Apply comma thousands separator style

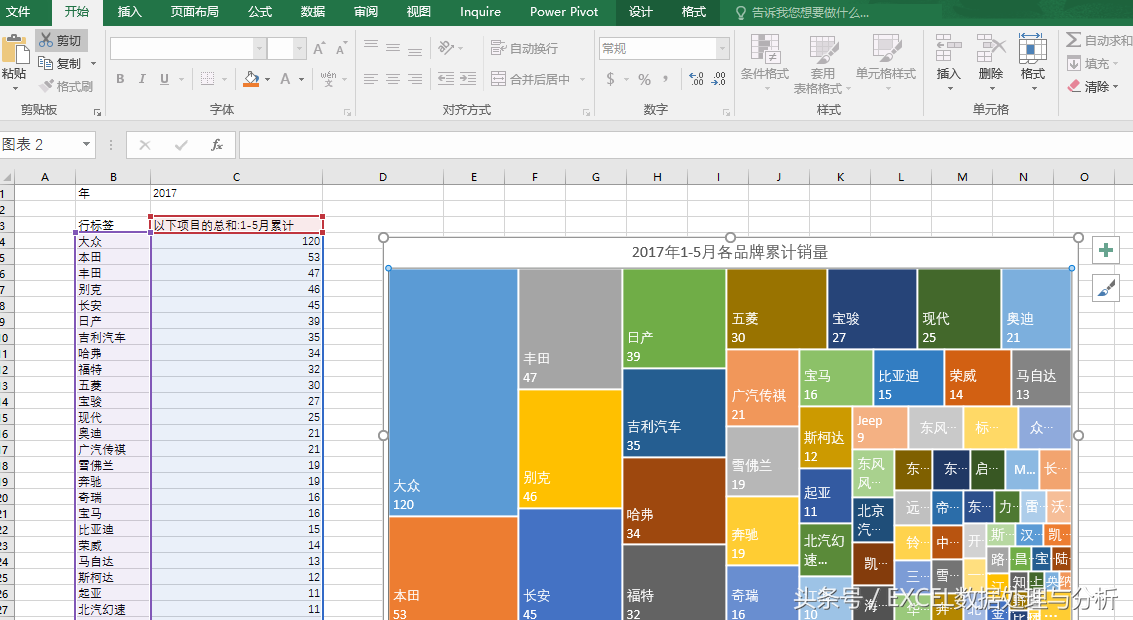pos(665,79)
